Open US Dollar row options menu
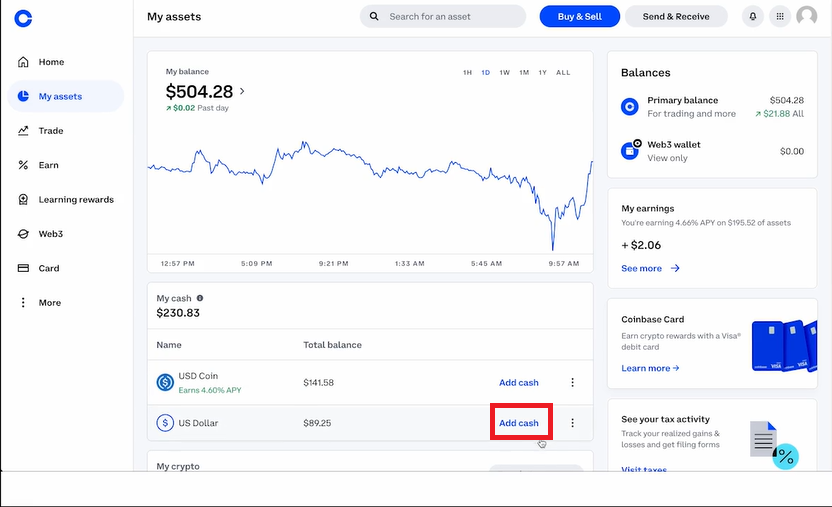832x507 pixels. (572, 423)
